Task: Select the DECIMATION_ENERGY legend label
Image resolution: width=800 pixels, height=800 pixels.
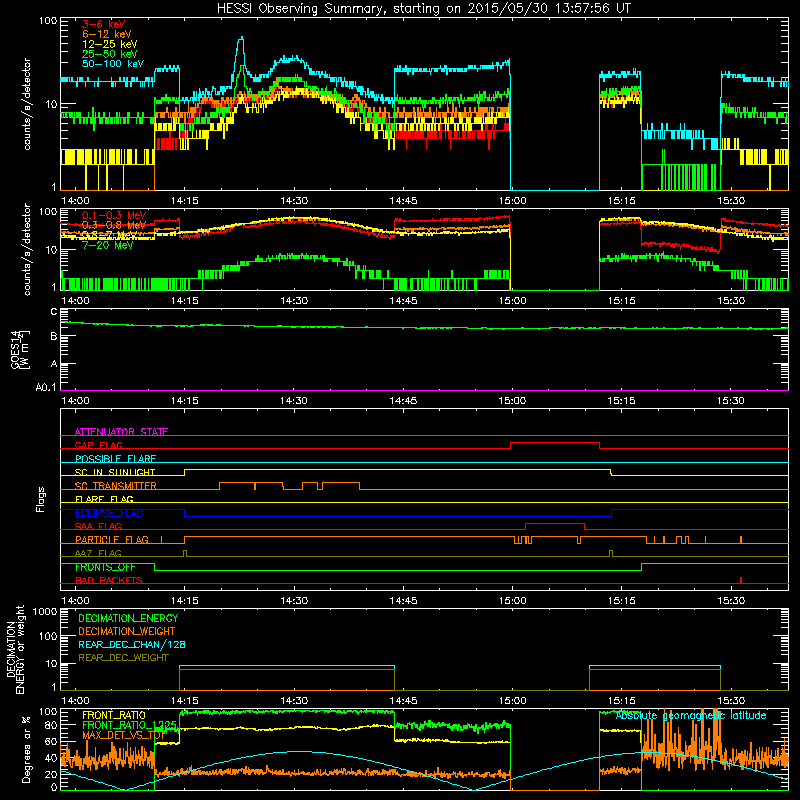Action: 128,618
